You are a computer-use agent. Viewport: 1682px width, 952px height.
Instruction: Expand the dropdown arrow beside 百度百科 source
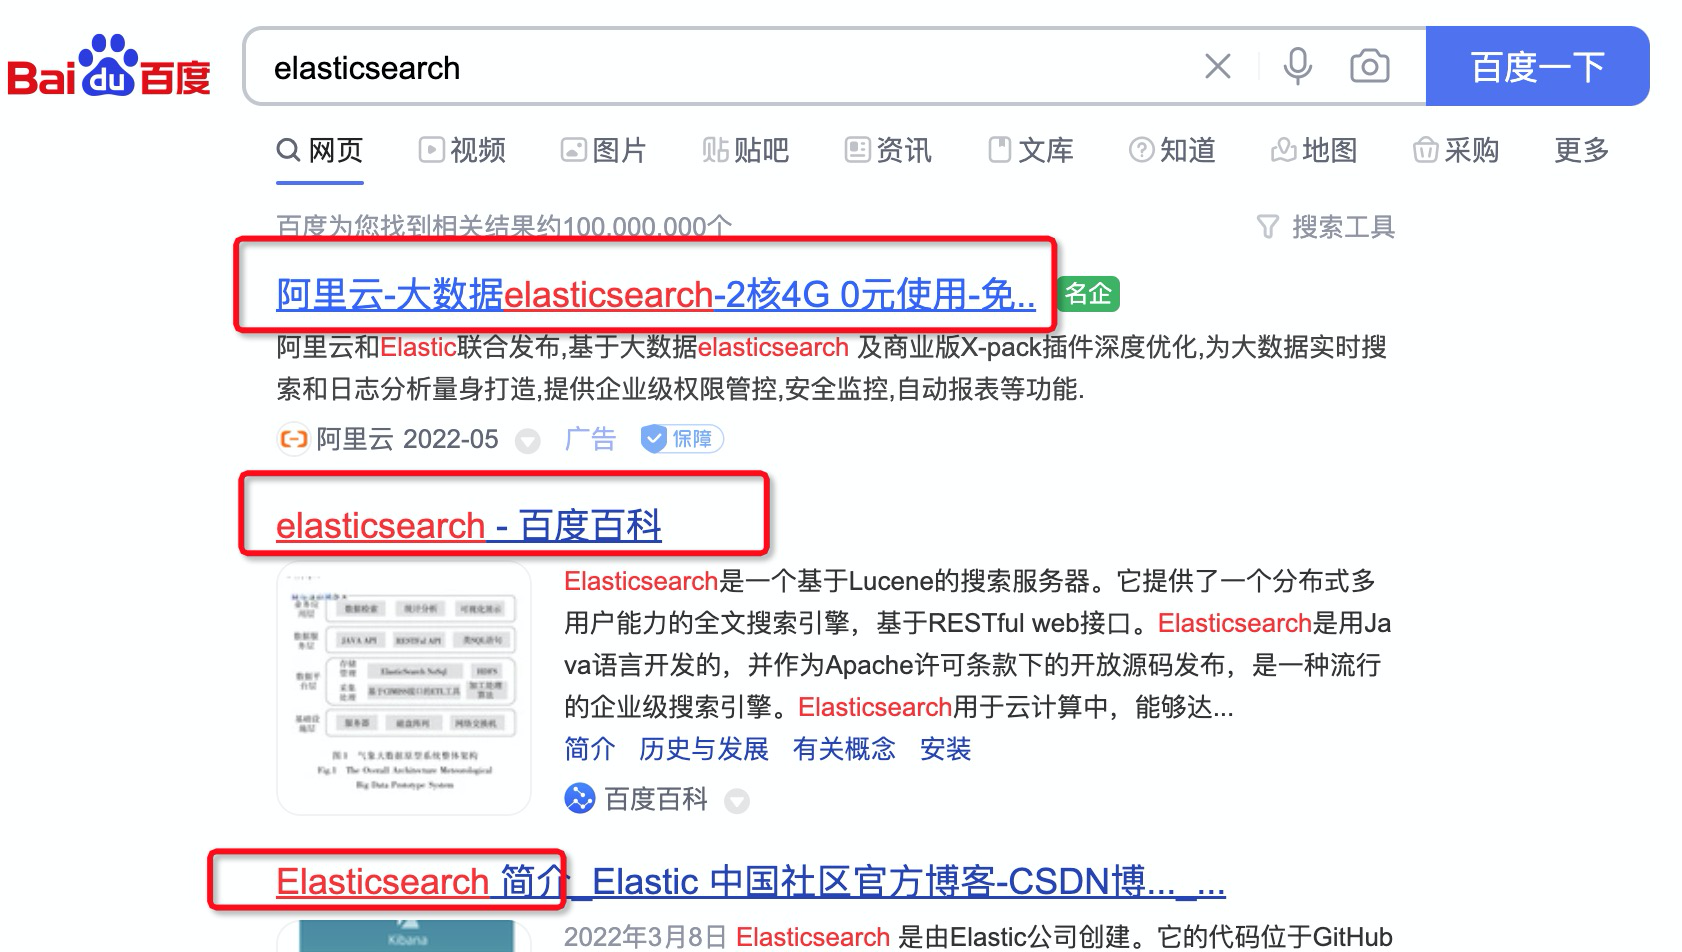pyautogui.click(x=737, y=801)
